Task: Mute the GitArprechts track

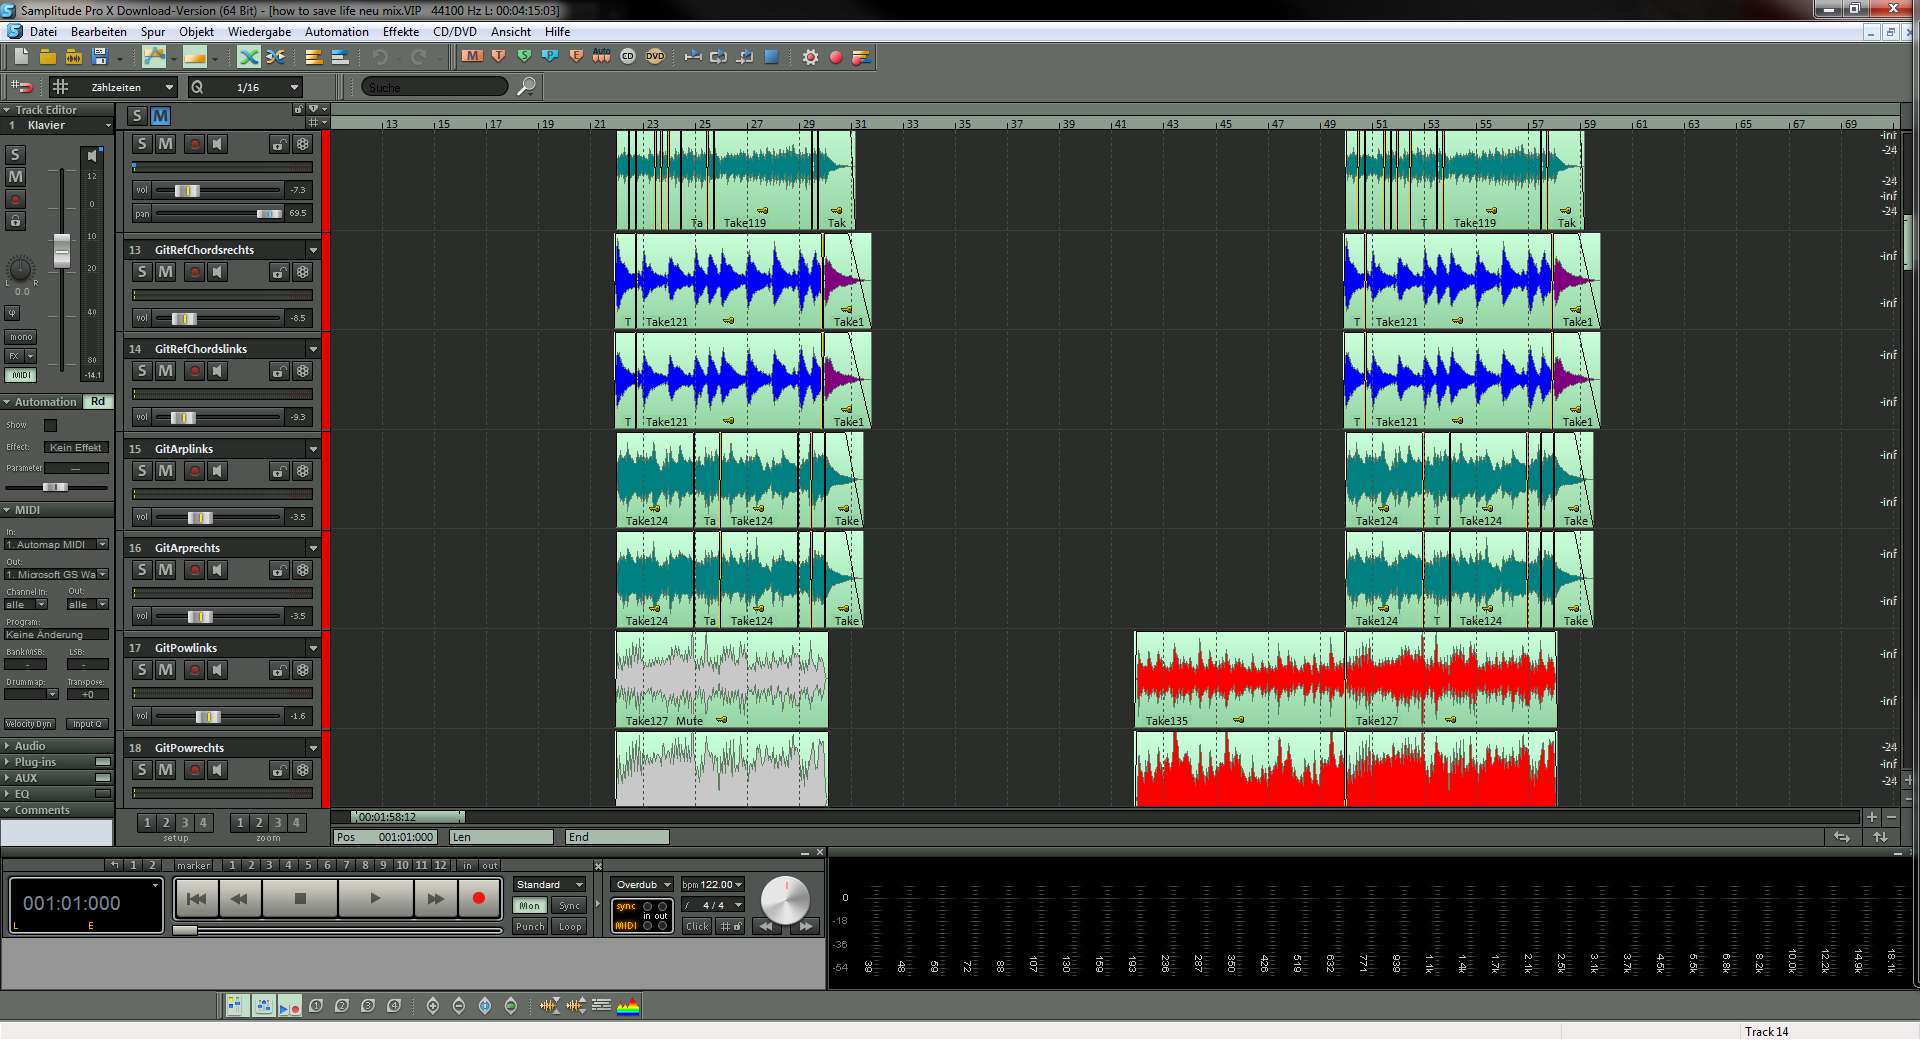Action: [x=166, y=570]
